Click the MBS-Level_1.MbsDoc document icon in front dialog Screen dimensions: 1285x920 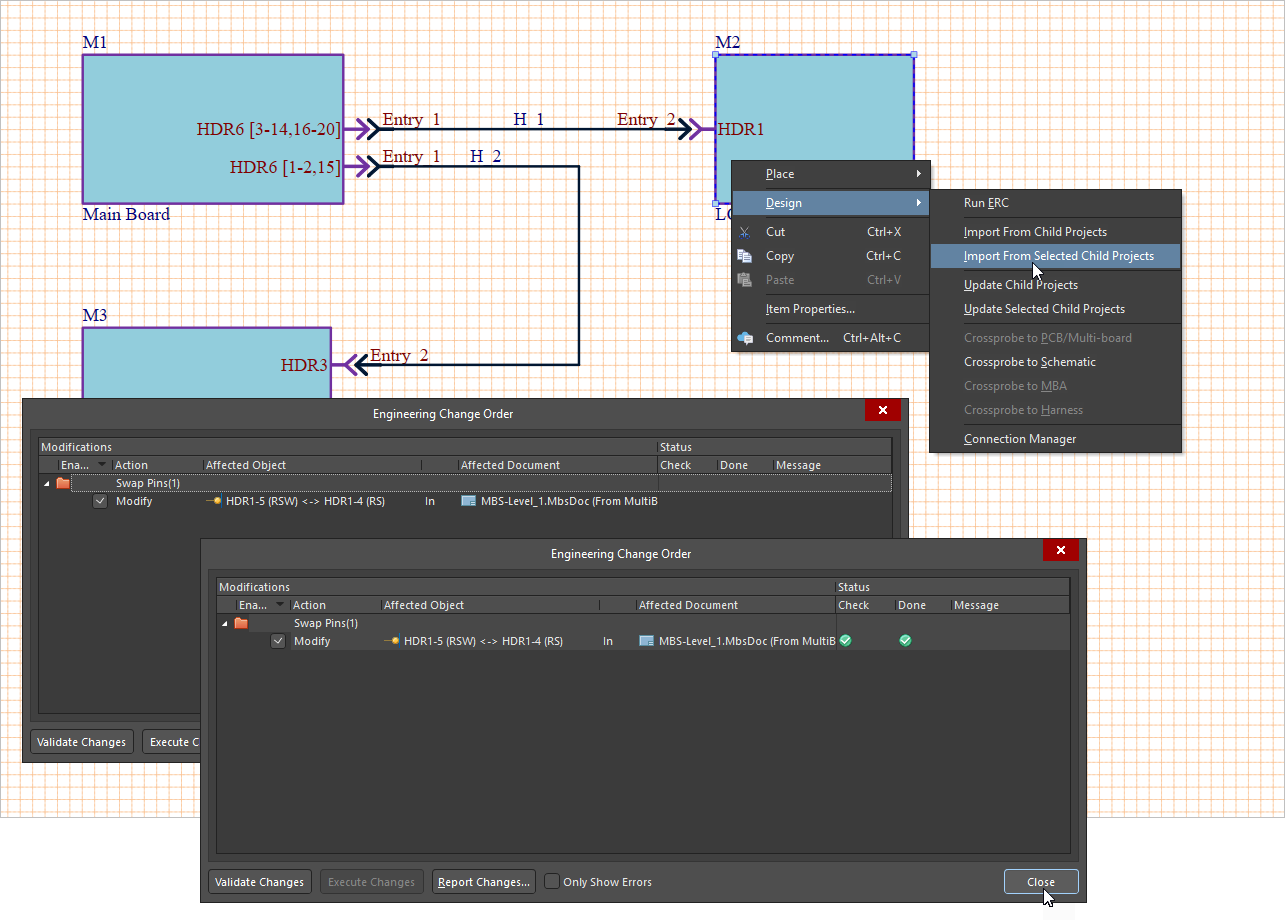[646, 641]
